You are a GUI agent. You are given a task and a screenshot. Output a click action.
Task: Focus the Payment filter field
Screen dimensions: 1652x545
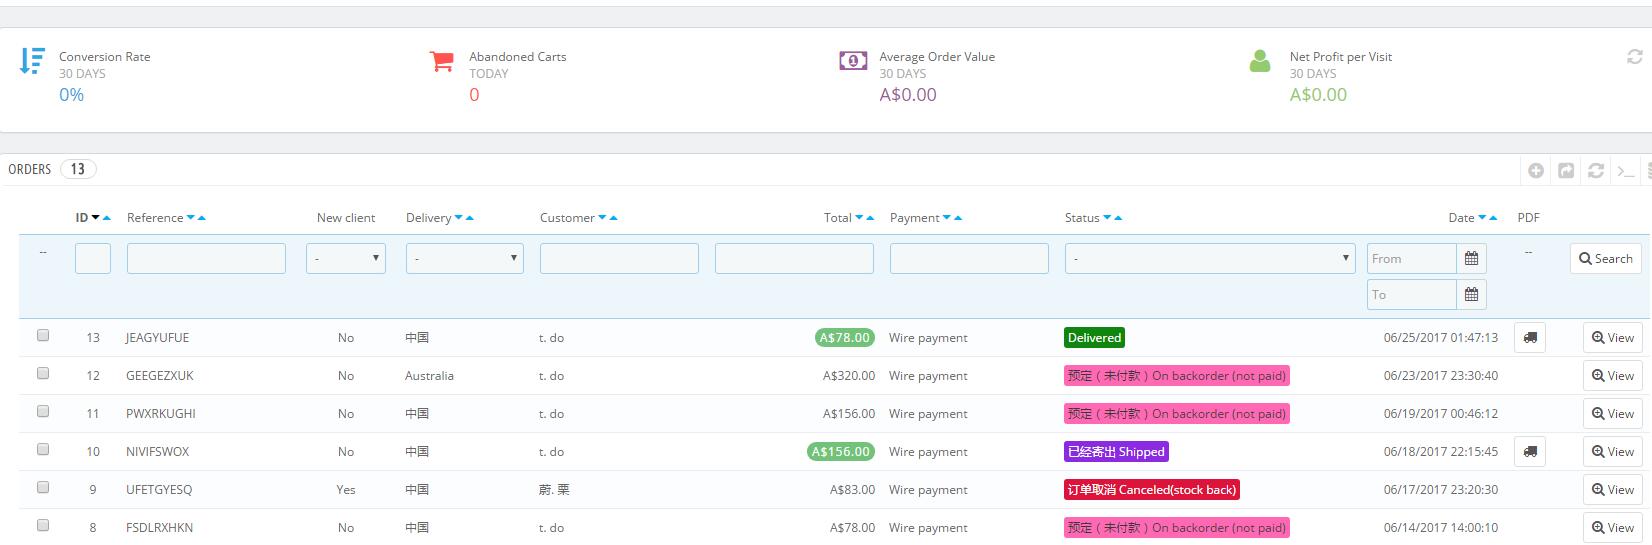(x=969, y=259)
